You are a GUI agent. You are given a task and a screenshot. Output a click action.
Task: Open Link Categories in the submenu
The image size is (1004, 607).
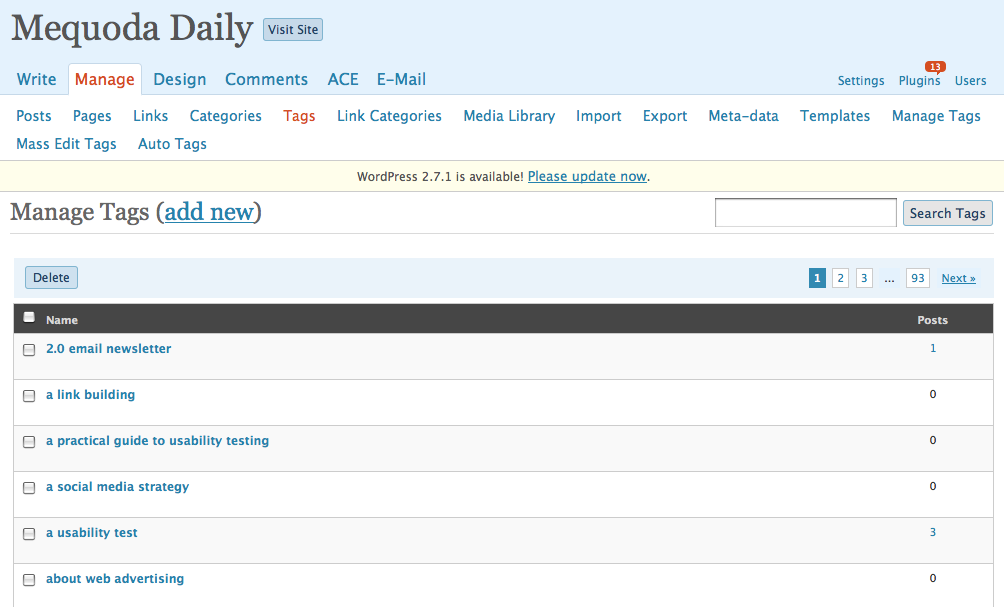(x=389, y=116)
